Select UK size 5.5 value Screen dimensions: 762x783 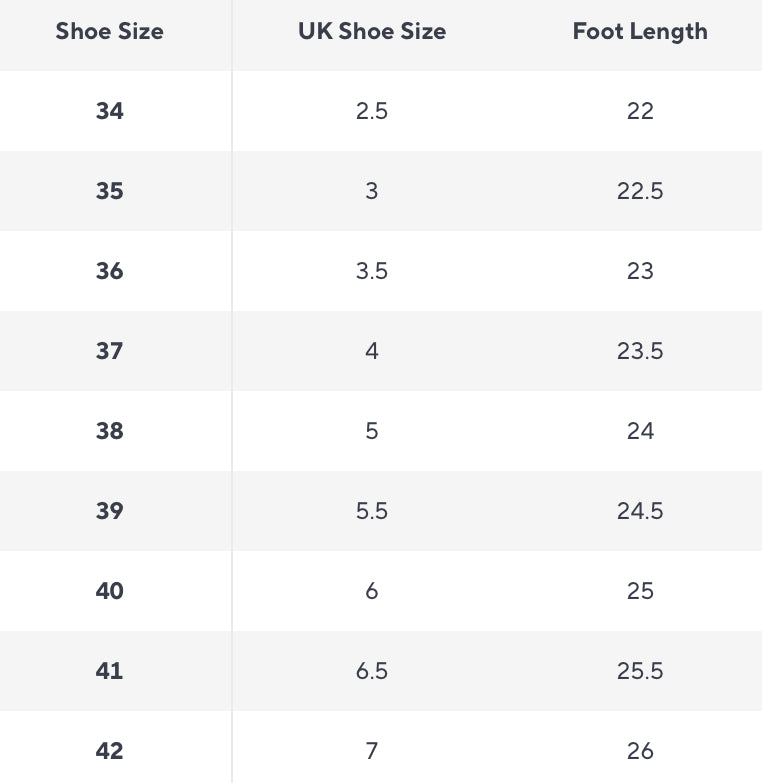[x=372, y=510]
